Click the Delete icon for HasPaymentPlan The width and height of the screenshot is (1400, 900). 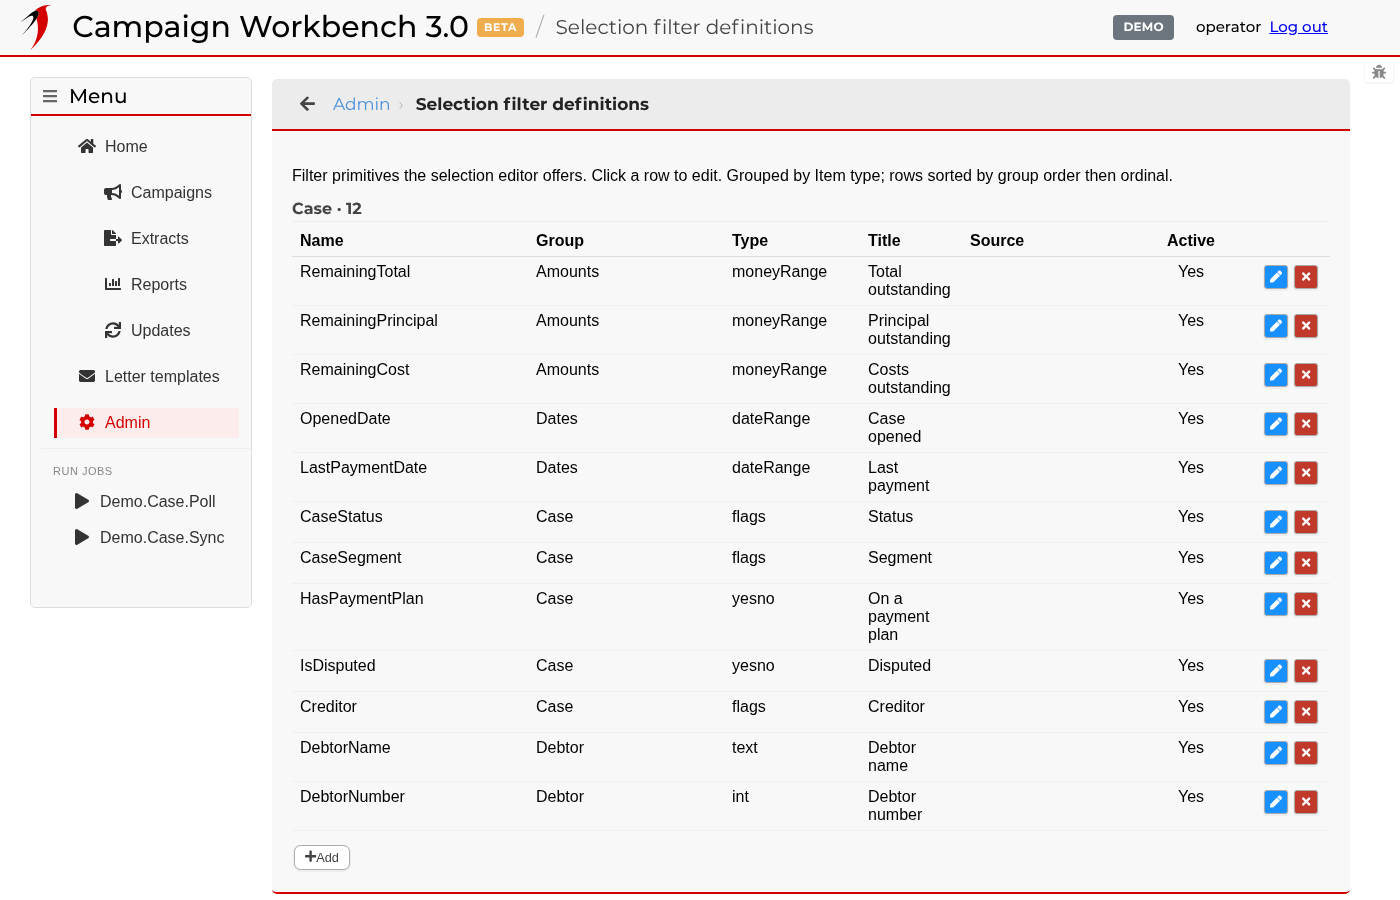coord(1306,604)
